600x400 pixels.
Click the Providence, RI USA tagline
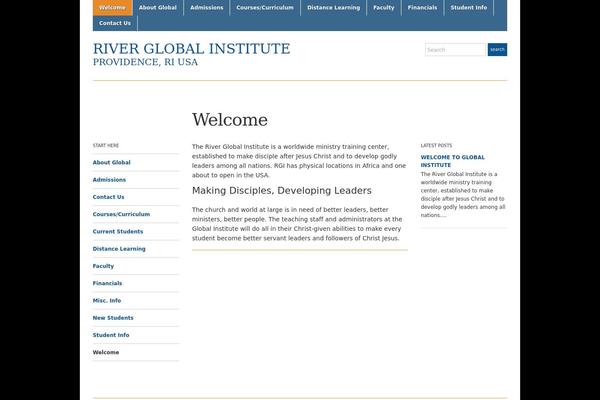click(145, 62)
